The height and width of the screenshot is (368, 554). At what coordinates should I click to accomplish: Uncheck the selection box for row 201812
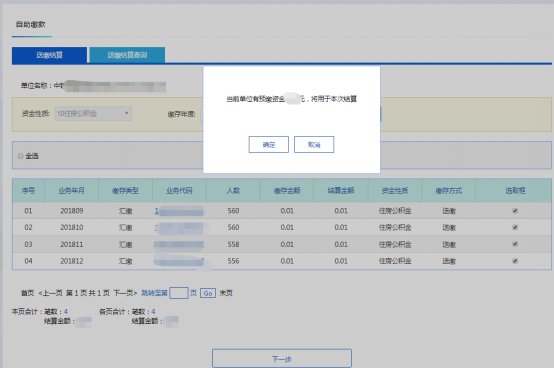tap(515, 261)
